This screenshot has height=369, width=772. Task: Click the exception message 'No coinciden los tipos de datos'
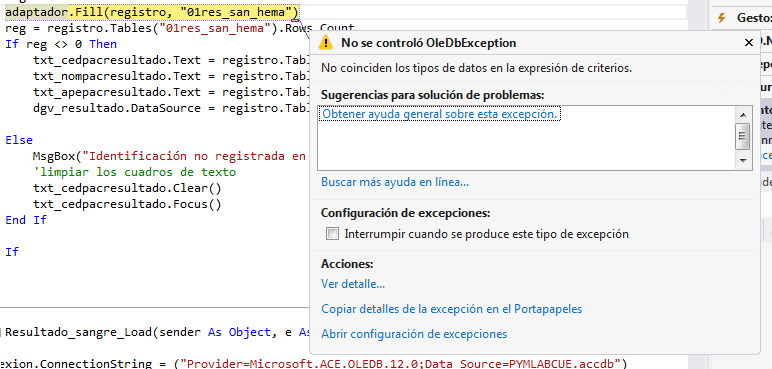pos(477,68)
